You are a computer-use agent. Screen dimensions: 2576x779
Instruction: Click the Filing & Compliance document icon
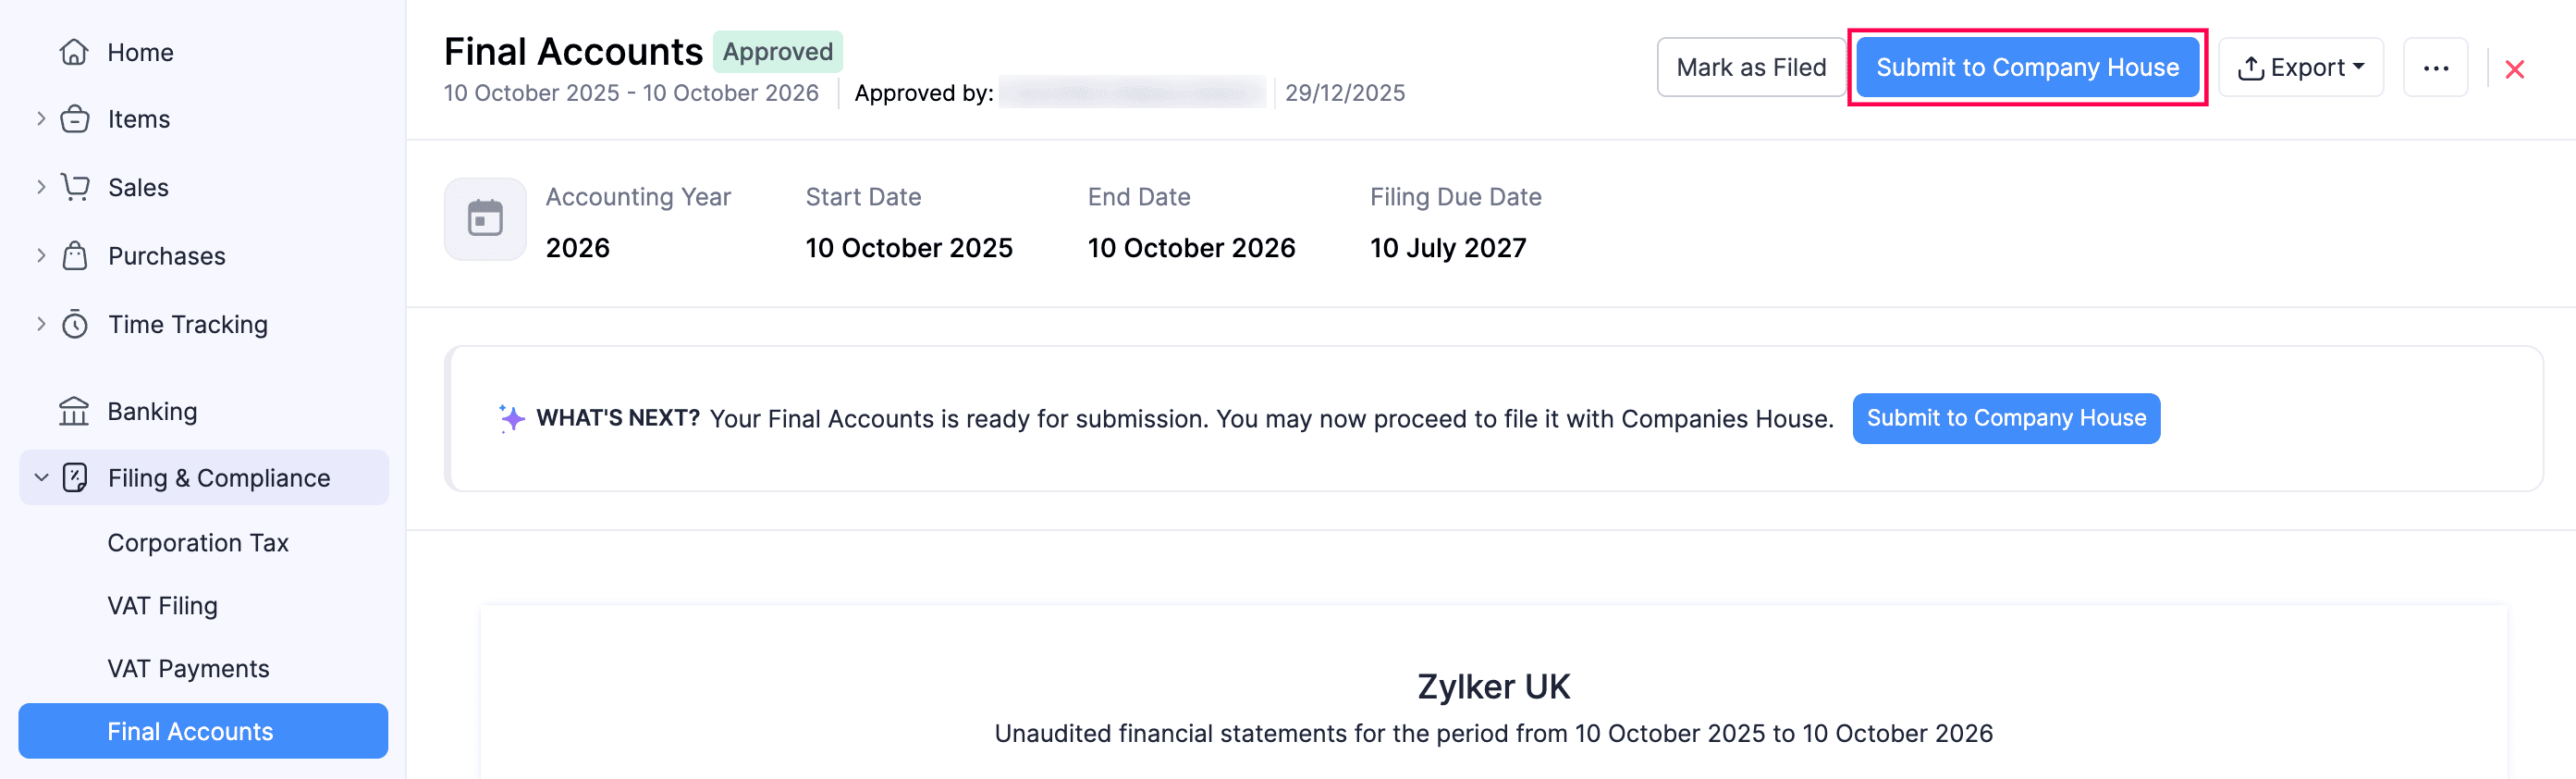point(75,478)
